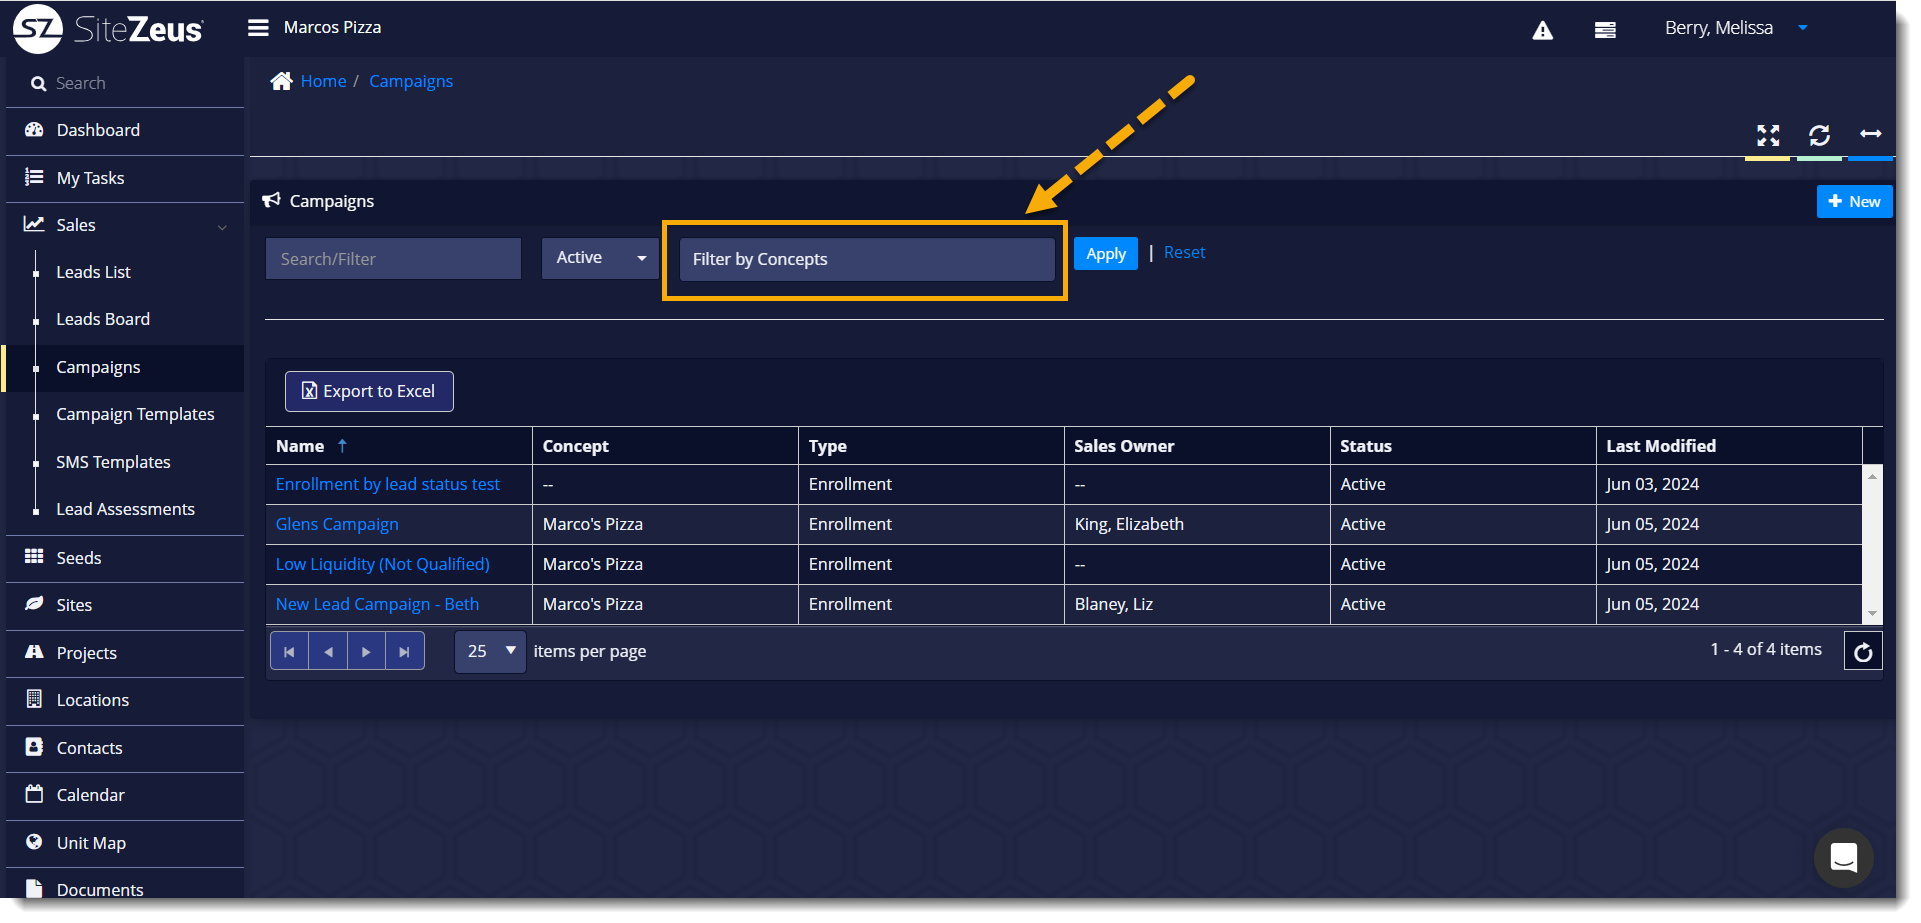
Task: Click the 1 - 4 of 4 items text
Action: (x=1766, y=649)
